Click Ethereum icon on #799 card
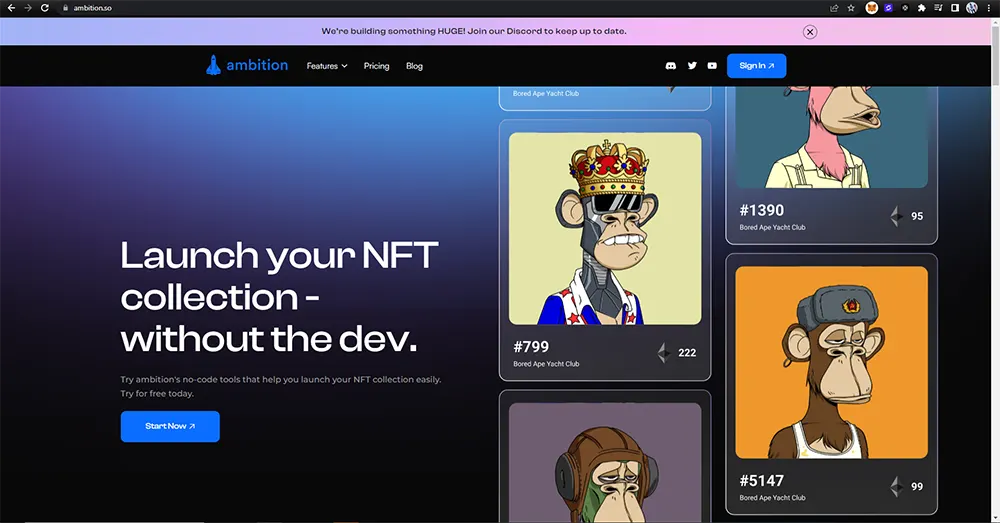1000x523 pixels. (664, 353)
